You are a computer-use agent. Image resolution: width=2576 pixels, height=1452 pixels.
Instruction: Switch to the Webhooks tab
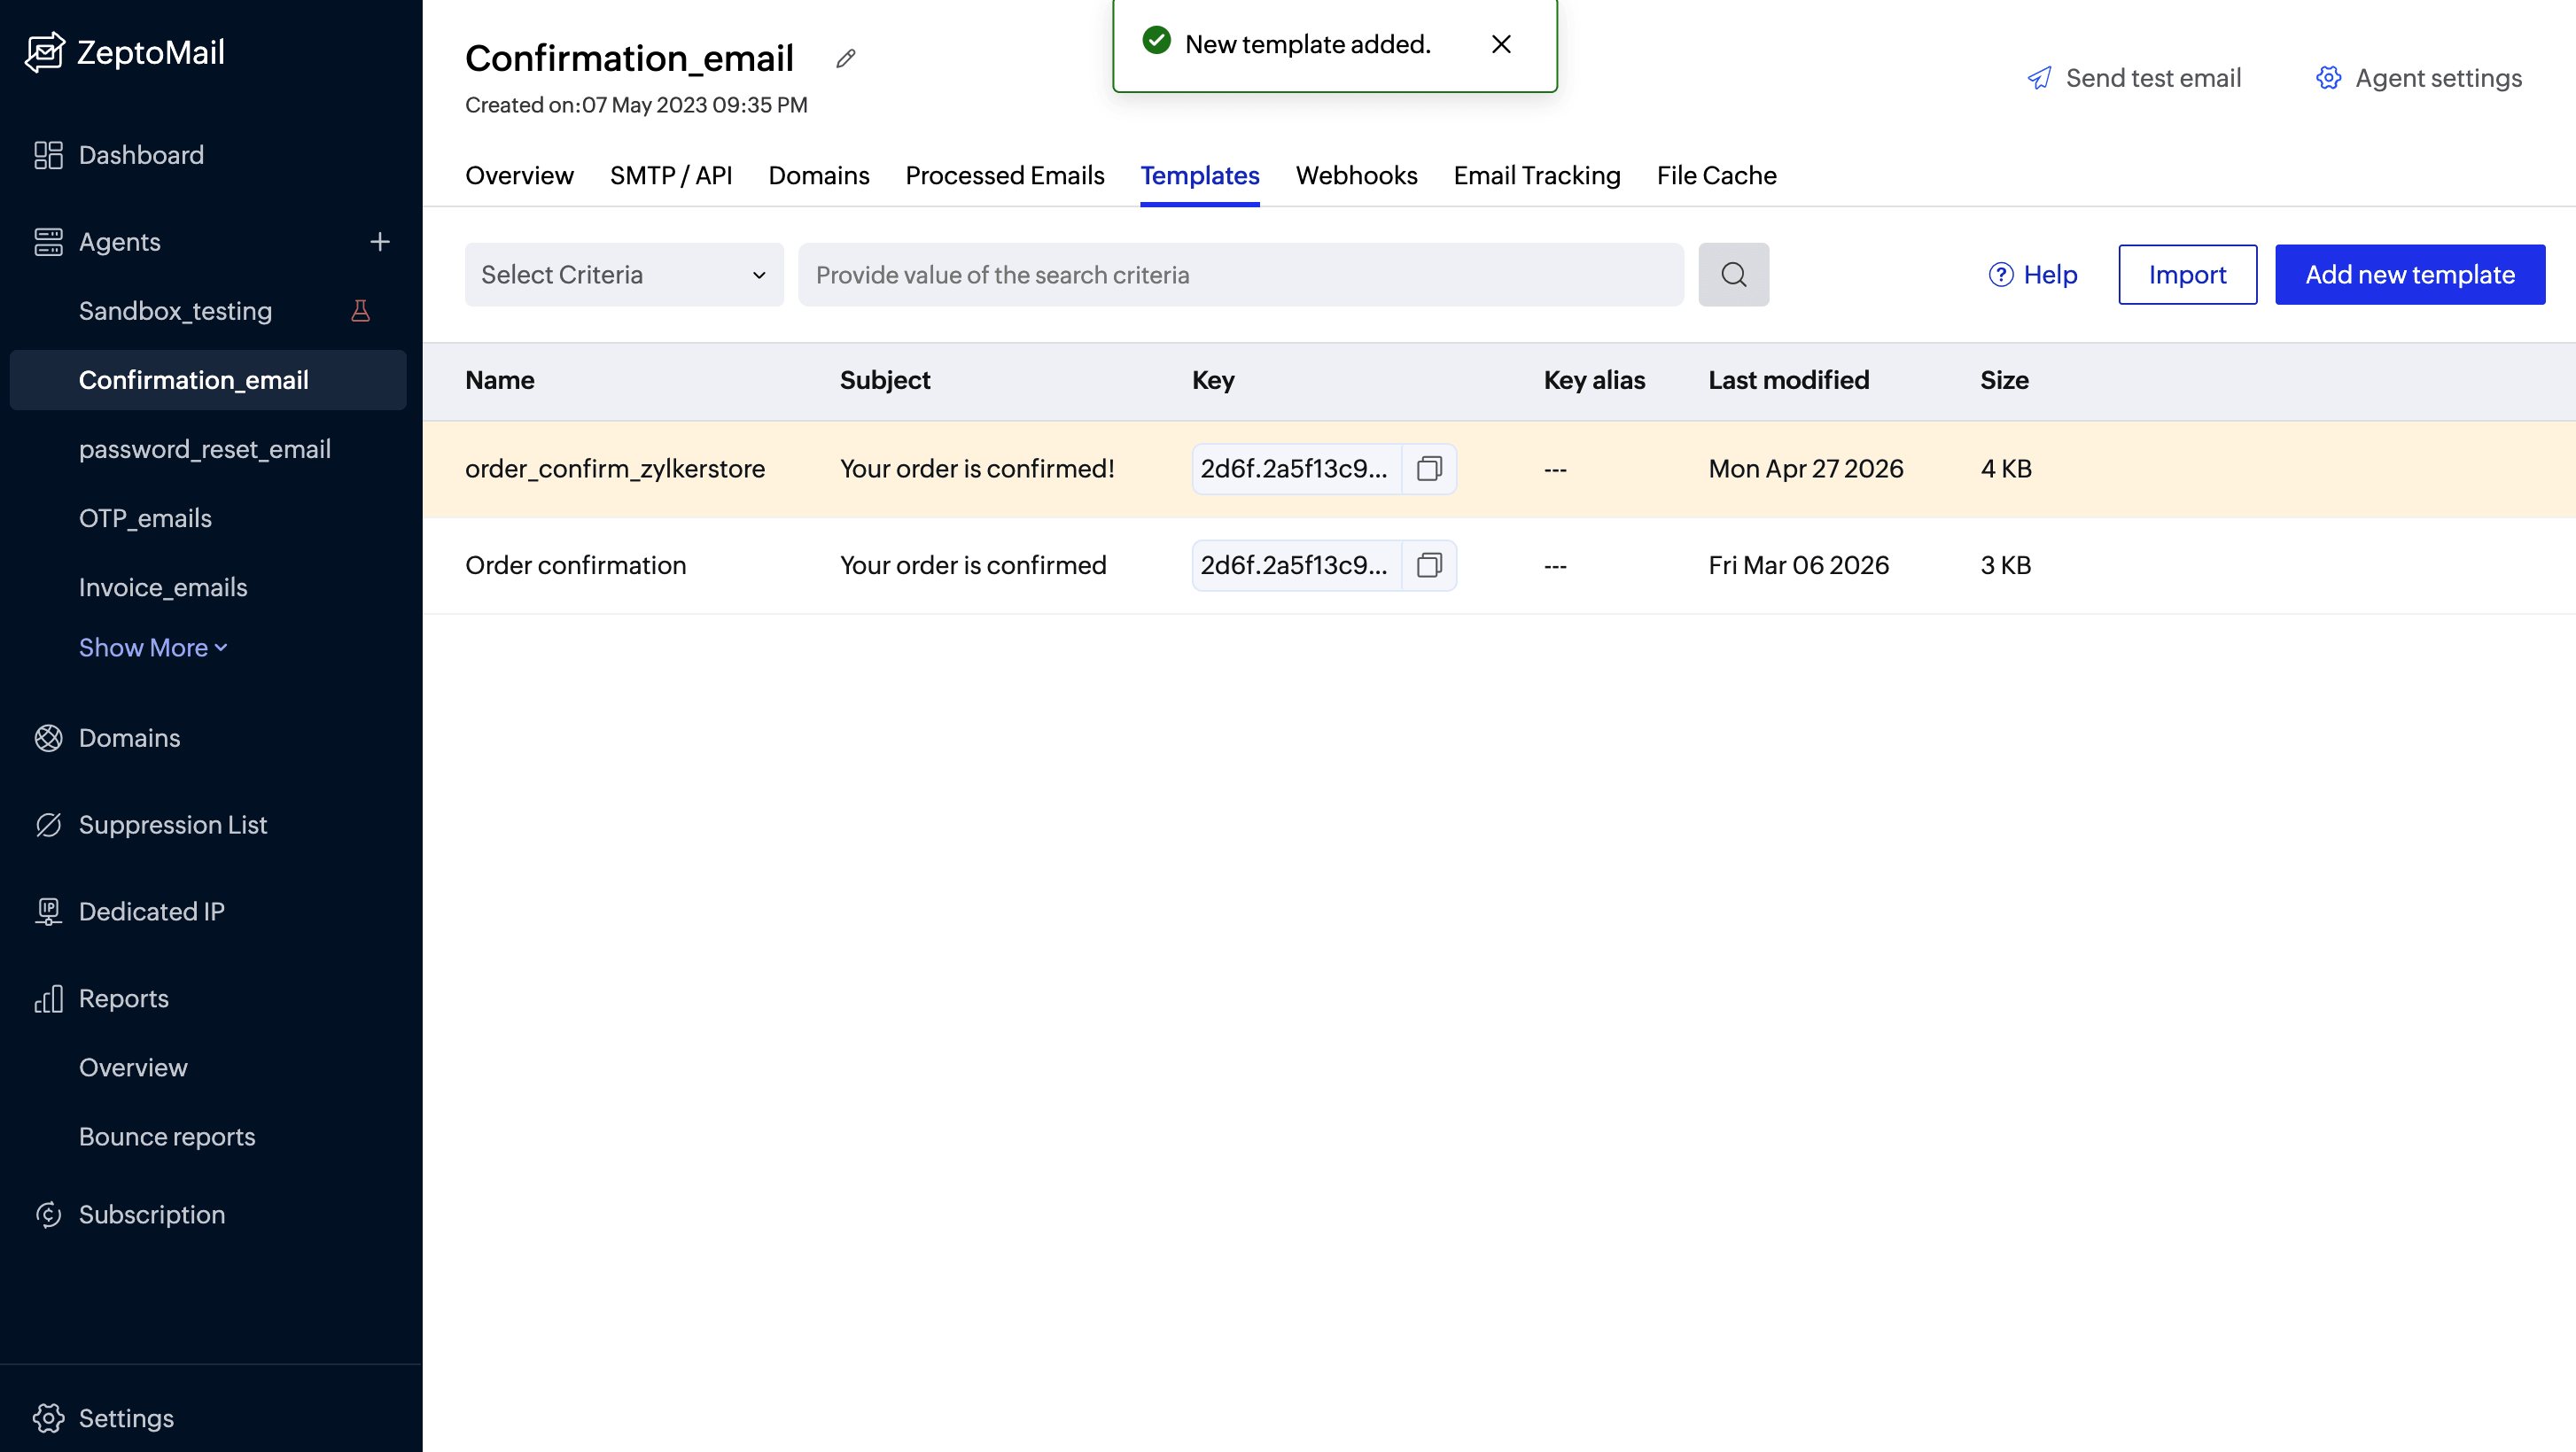(x=1357, y=175)
